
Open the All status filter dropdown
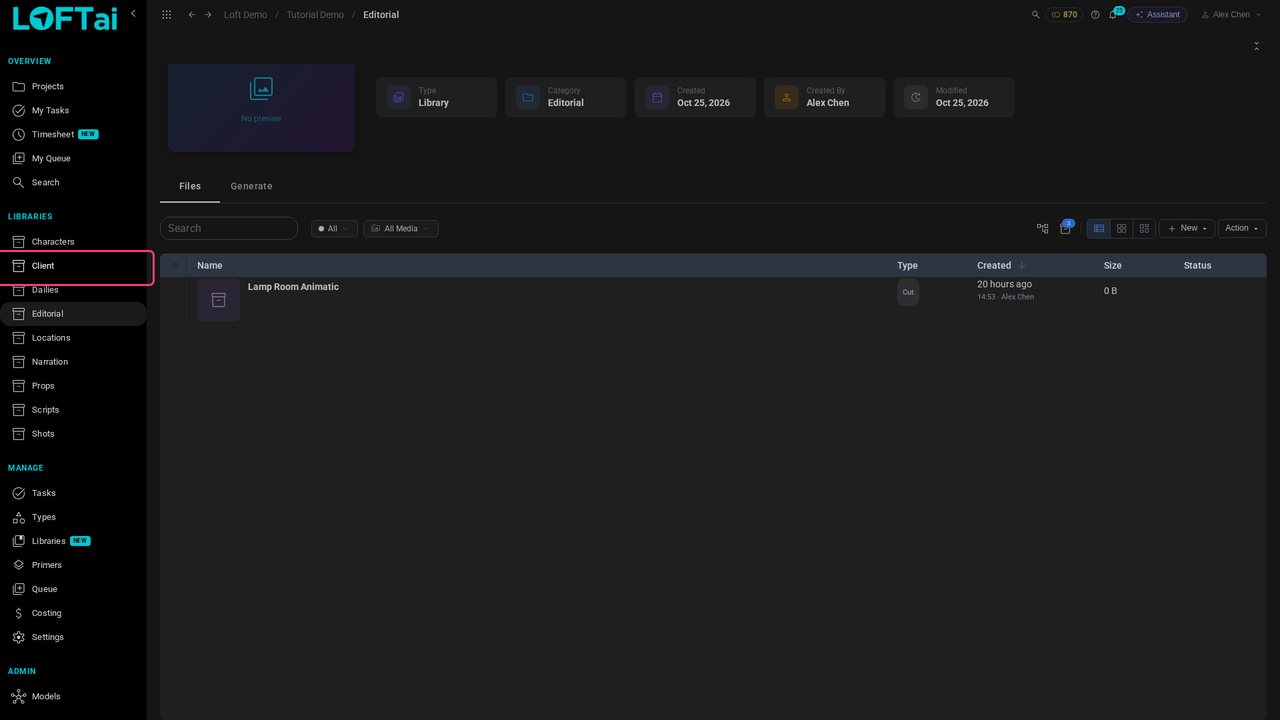coord(334,229)
